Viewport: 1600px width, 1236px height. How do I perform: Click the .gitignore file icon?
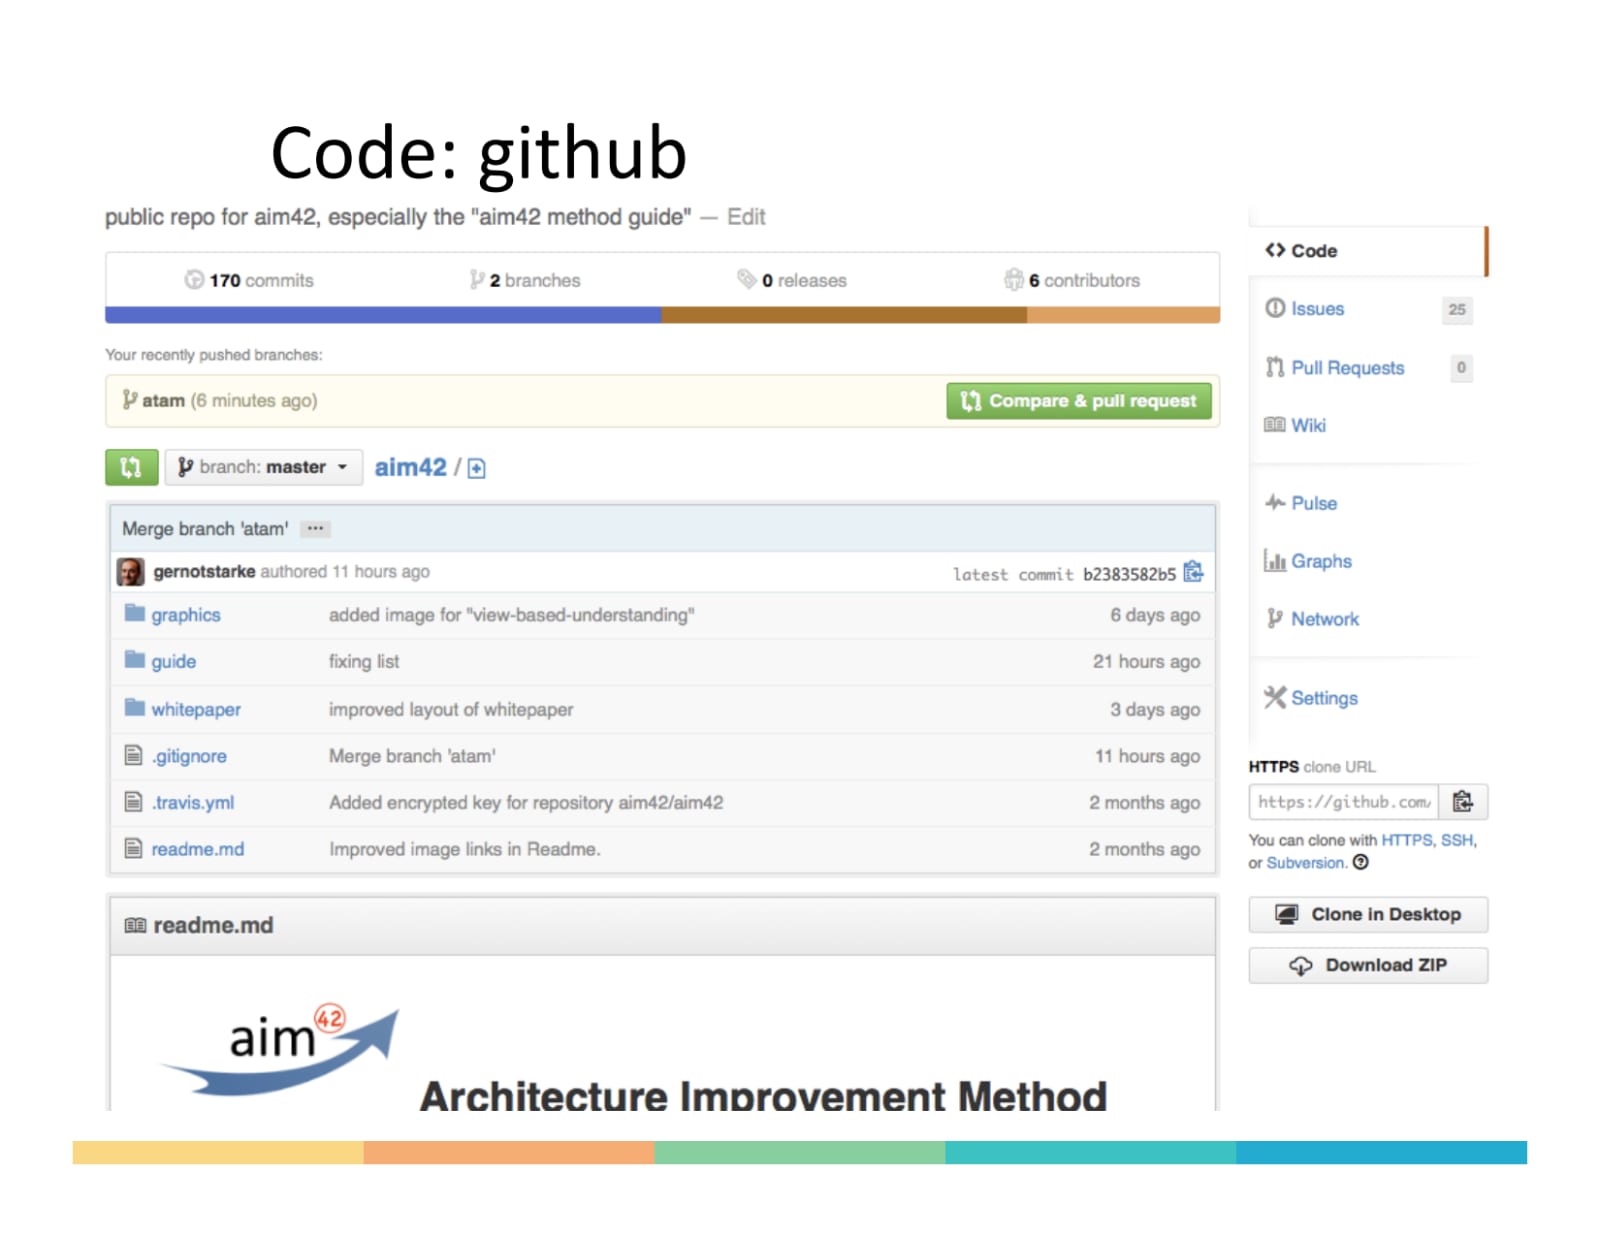133,755
